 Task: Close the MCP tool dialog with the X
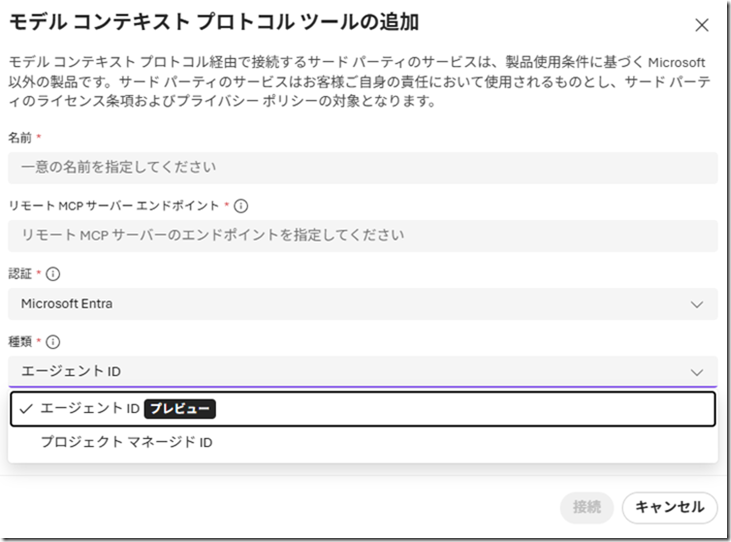pyautogui.click(x=702, y=25)
